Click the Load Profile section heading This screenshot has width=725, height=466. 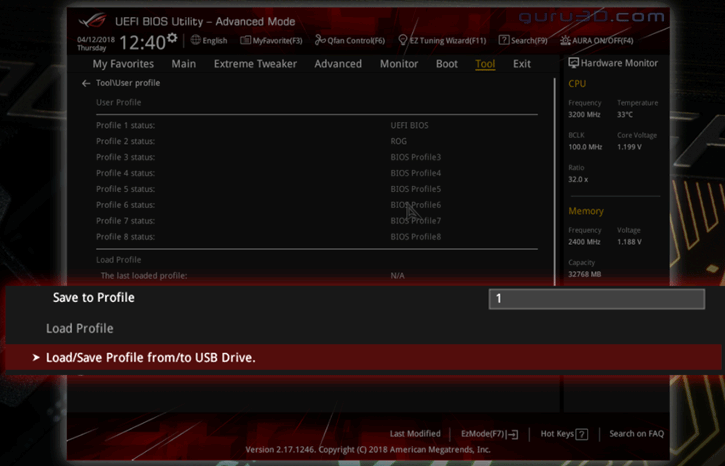click(118, 260)
